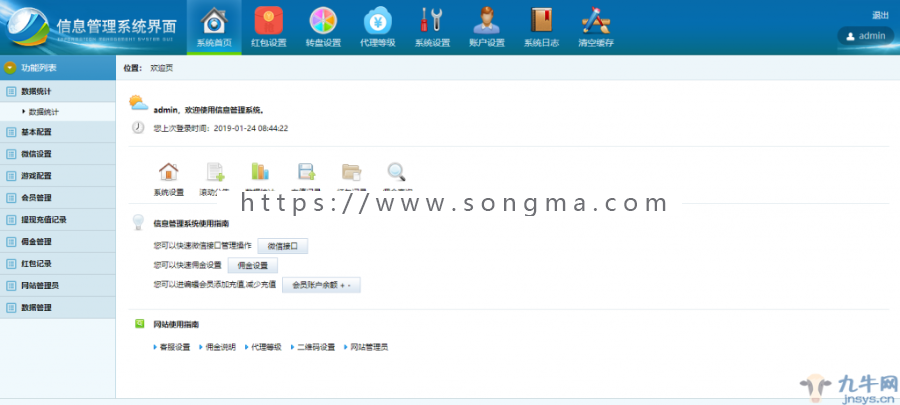Click the 会员账户余额 + - button
The image size is (900, 405).
321,285
